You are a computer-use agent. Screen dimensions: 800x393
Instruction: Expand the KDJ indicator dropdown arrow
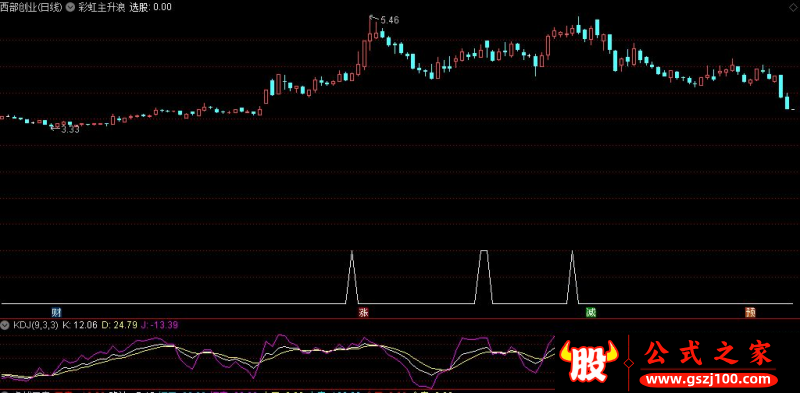pos(6,325)
